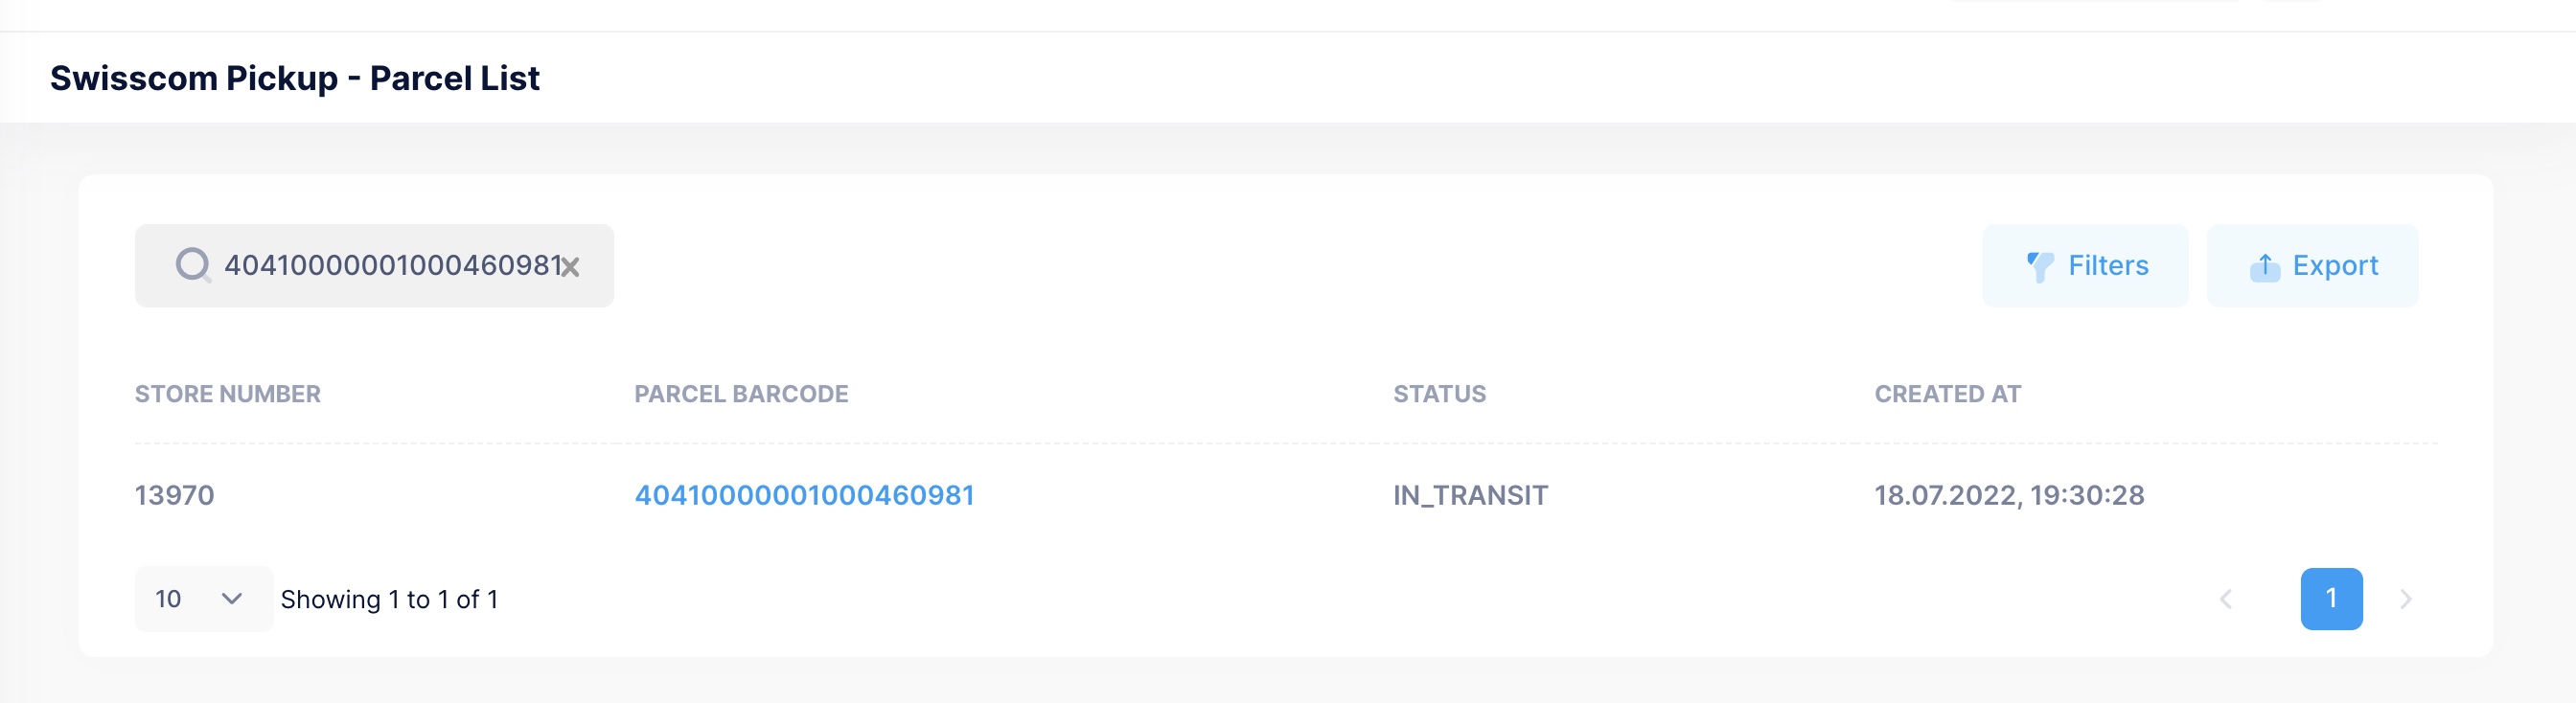2576x703 pixels.
Task: Go to the previous page arrow
Action: [x=2226, y=599]
